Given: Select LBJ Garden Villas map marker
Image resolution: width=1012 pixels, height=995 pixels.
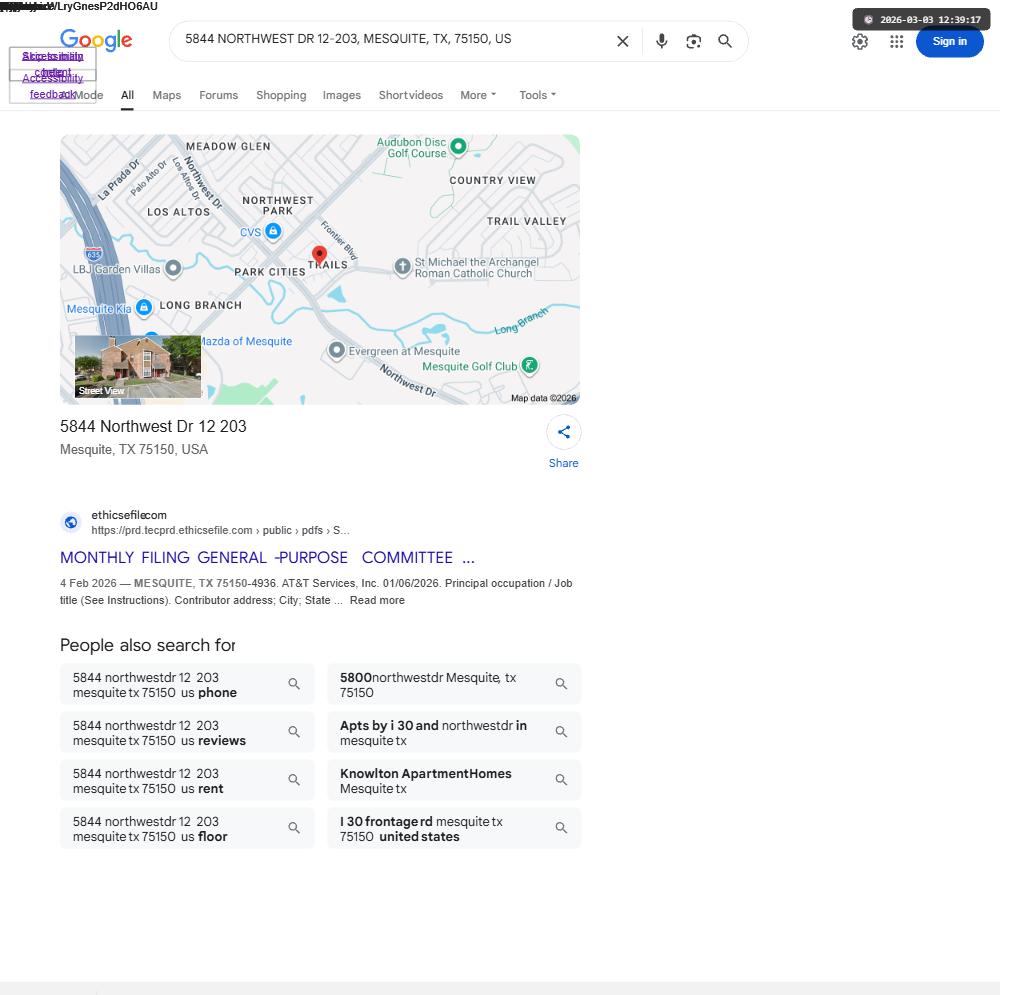Looking at the screenshot, I should pos(173,268).
